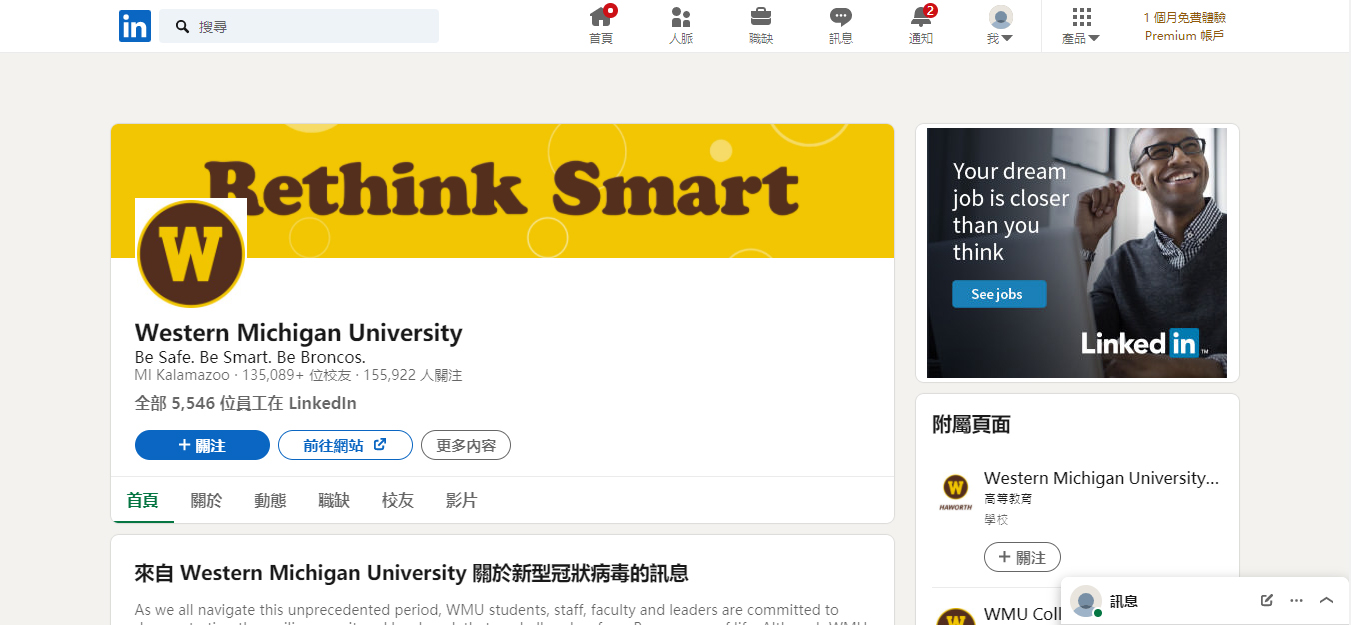Click the 附屬頁面 heading text
Image resolution: width=1351 pixels, height=625 pixels.
pos(971,424)
